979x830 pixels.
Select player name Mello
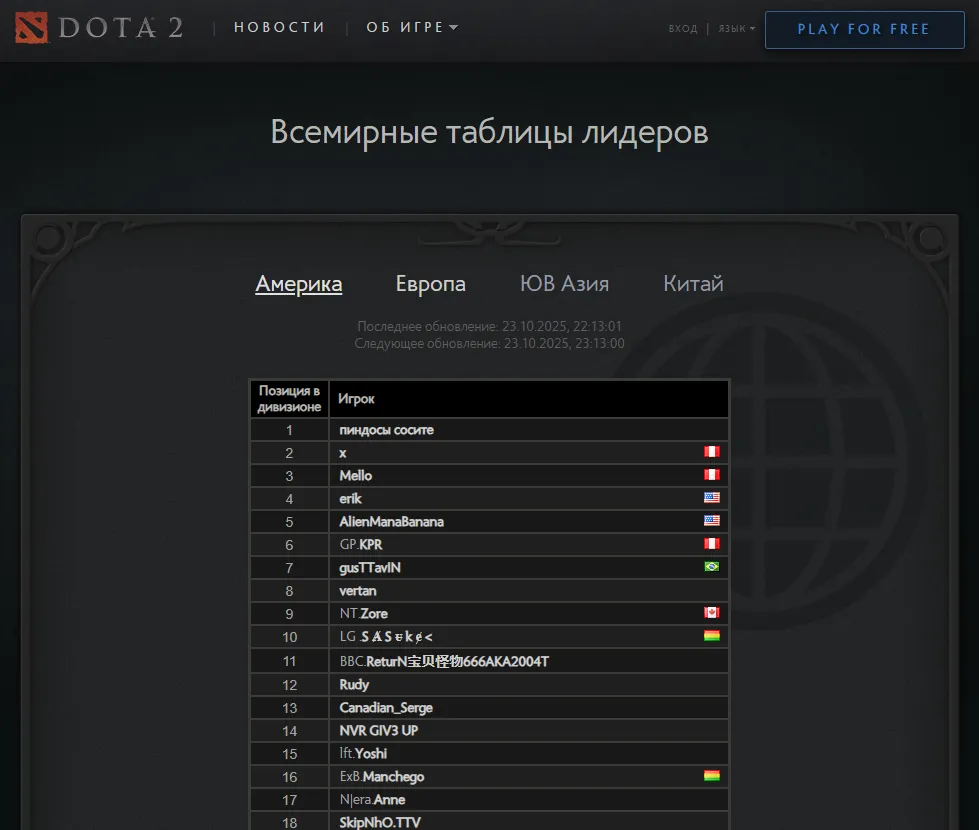[x=355, y=476]
